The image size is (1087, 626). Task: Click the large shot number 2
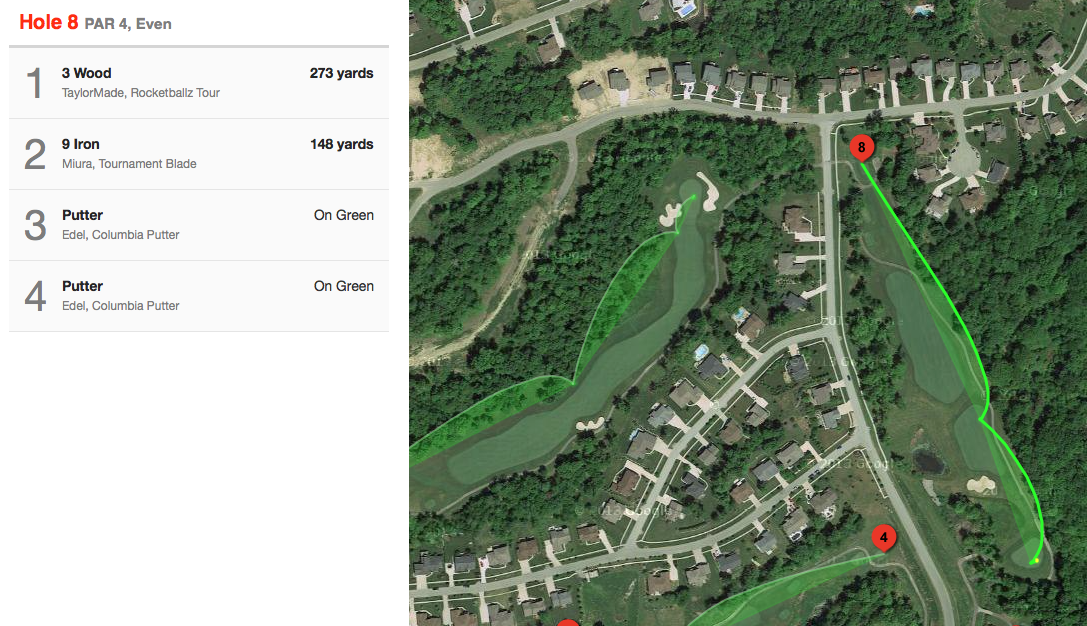[x=35, y=155]
